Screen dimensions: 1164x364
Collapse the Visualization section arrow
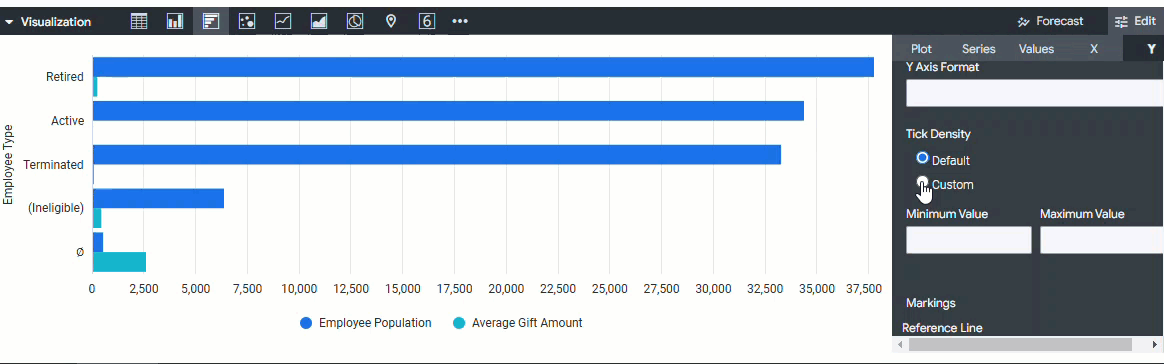[10, 22]
